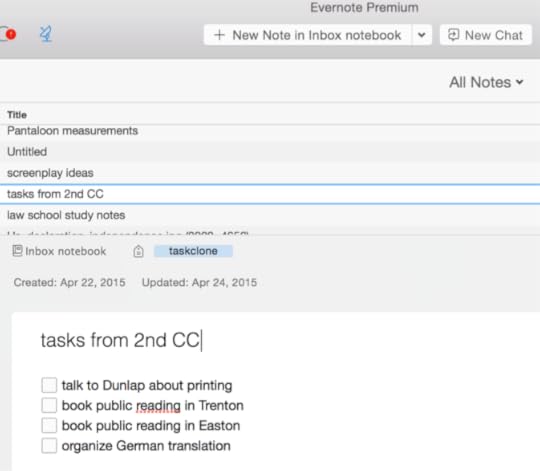540x471 pixels.
Task: Start a New Chat
Action: point(486,35)
